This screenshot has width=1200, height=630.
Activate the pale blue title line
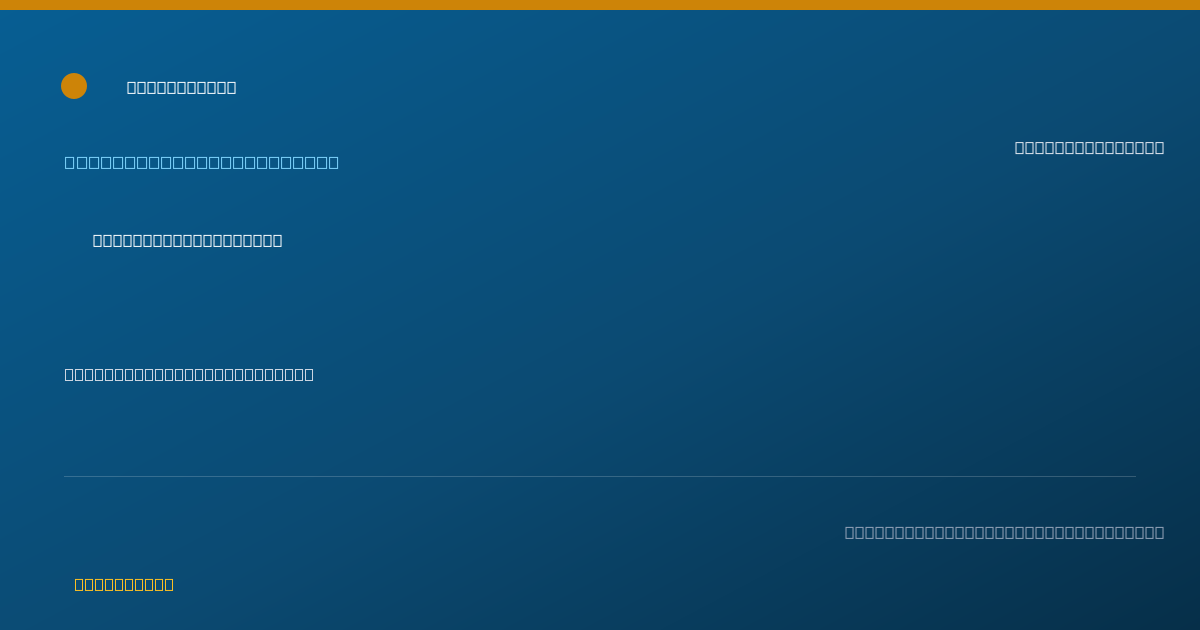(202, 162)
